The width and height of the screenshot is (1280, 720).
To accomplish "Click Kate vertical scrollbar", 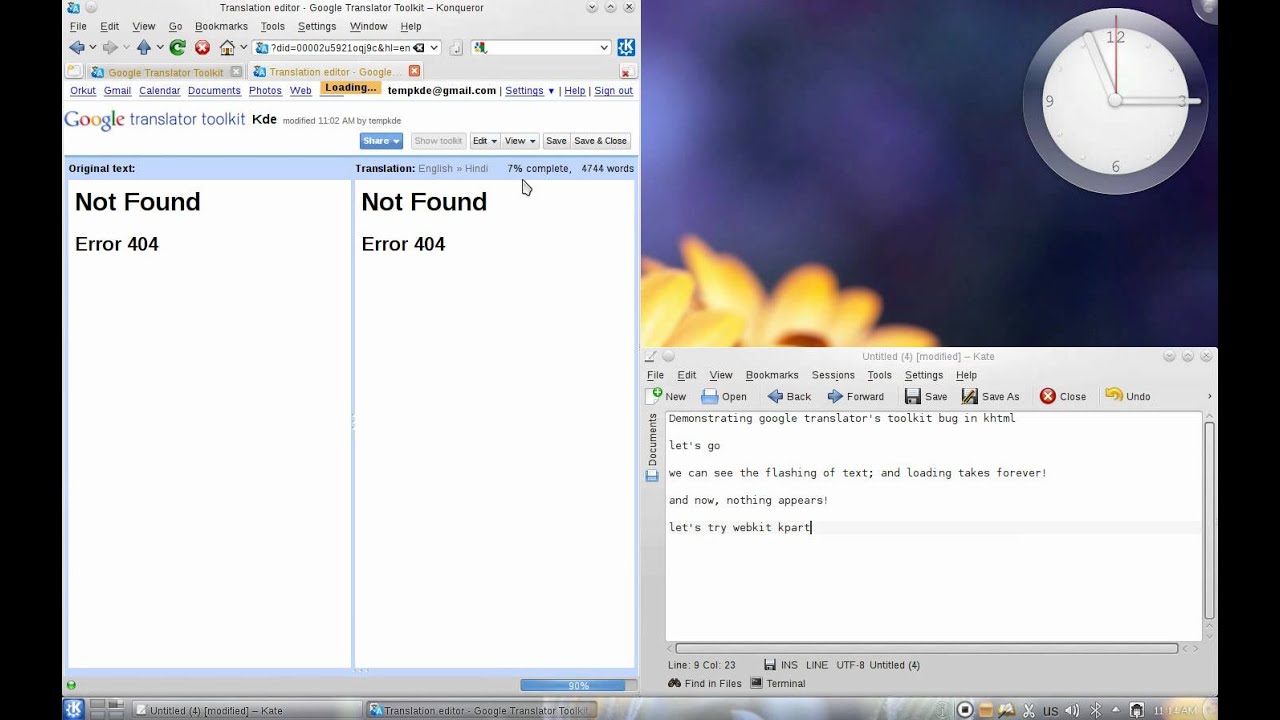I will pyautogui.click(x=1209, y=520).
